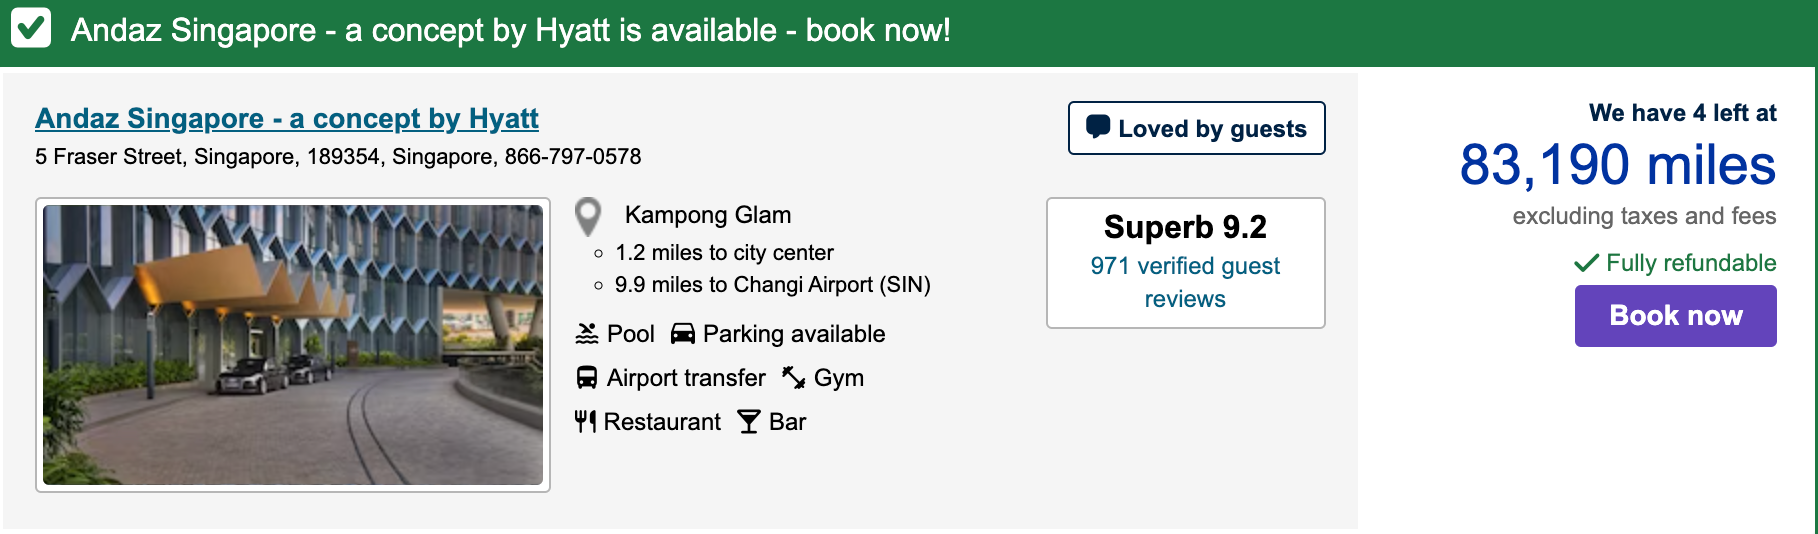The image size is (1818, 534).
Task: Click the Bar cocktail glass icon
Action: pyautogui.click(x=749, y=422)
